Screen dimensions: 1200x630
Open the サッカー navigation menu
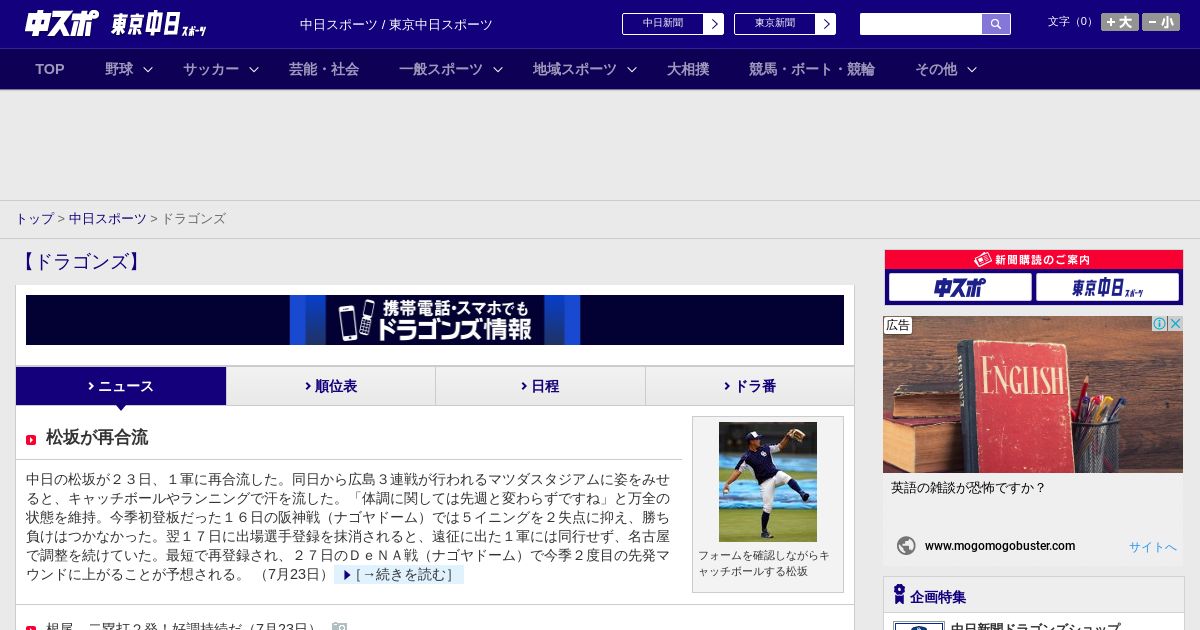click(211, 69)
